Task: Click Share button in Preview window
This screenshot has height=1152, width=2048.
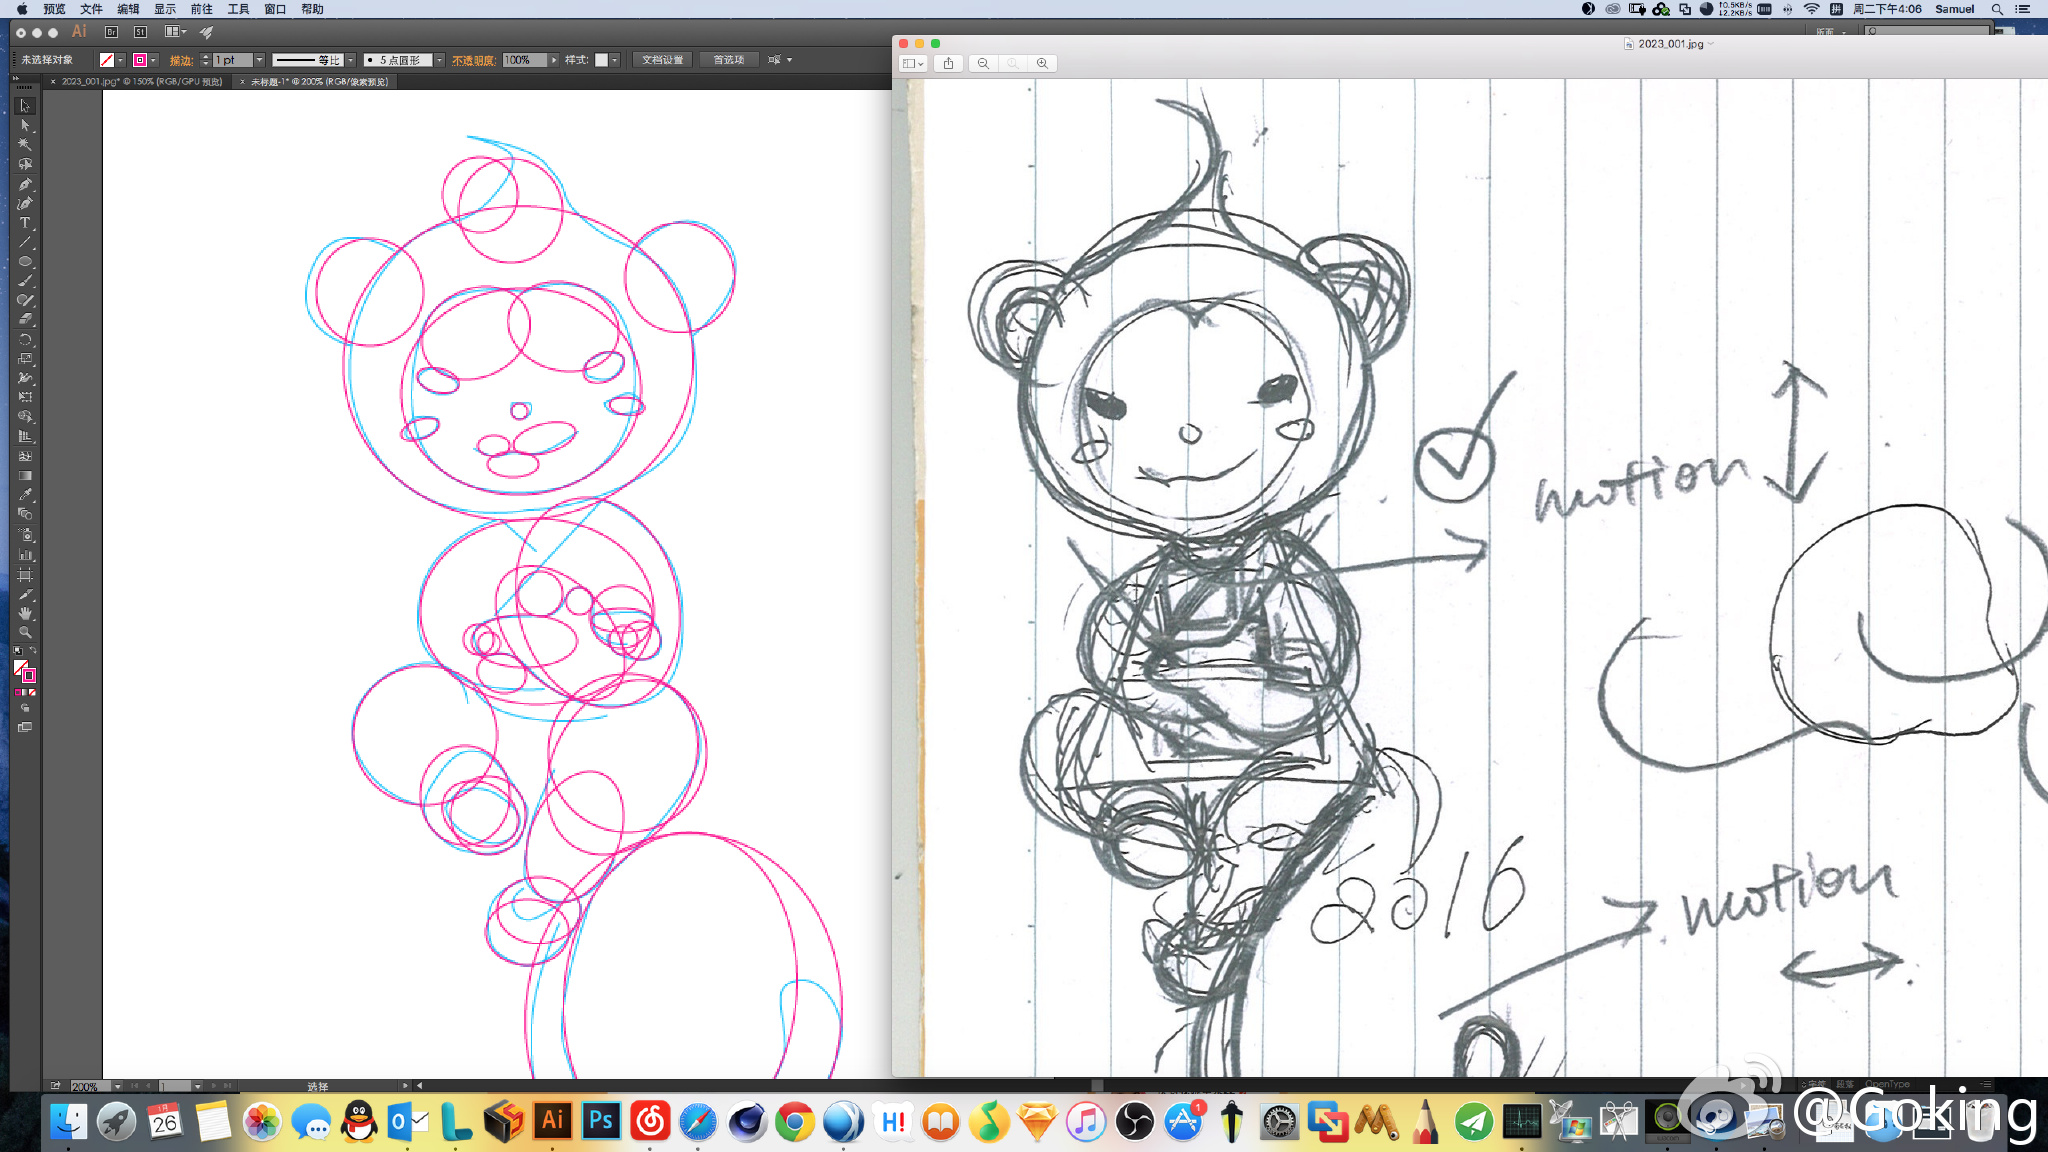Action: [x=948, y=63]
